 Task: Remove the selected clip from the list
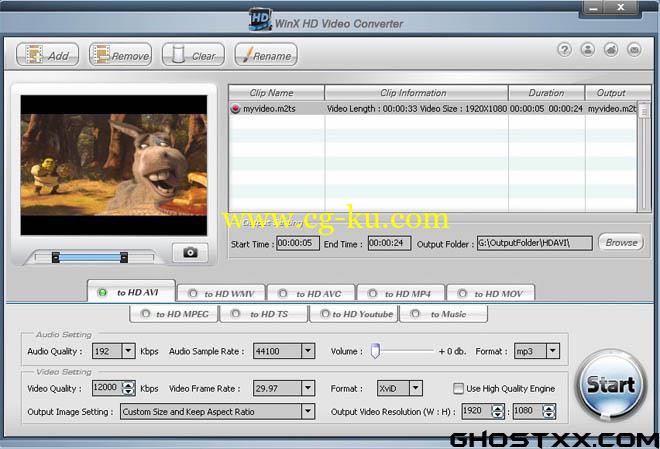click(120, 55)
